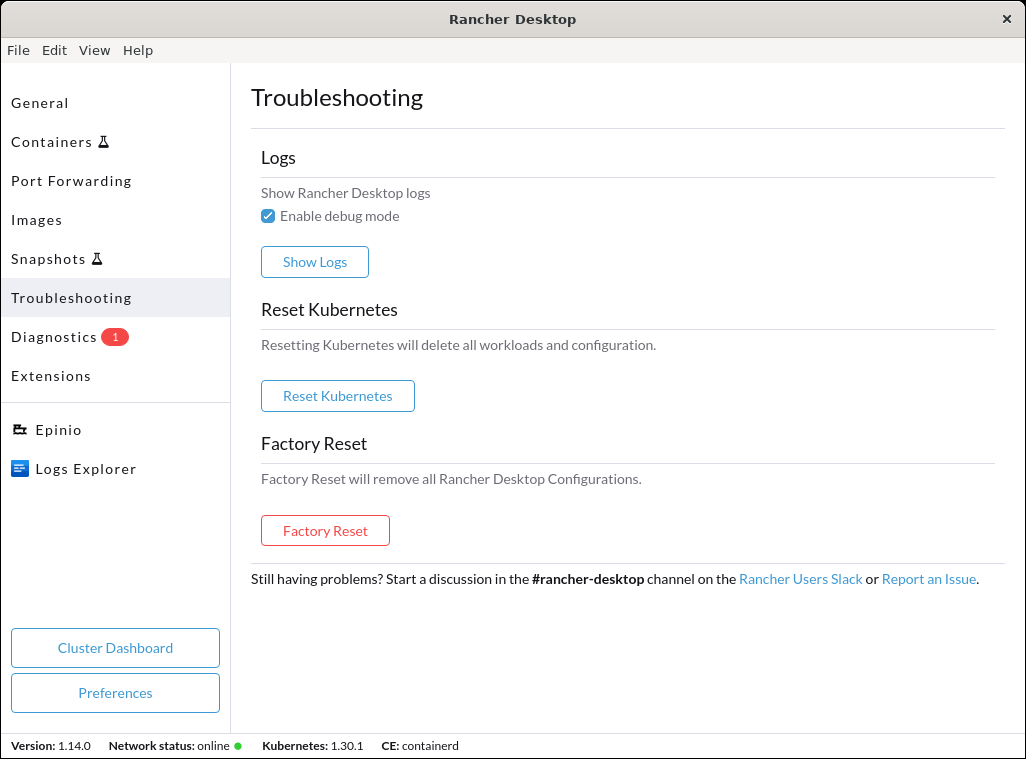This screenshot has width=1026, height=759.
Task: Select Troubleshooting in the sidebar
Action: click(115, 298)
